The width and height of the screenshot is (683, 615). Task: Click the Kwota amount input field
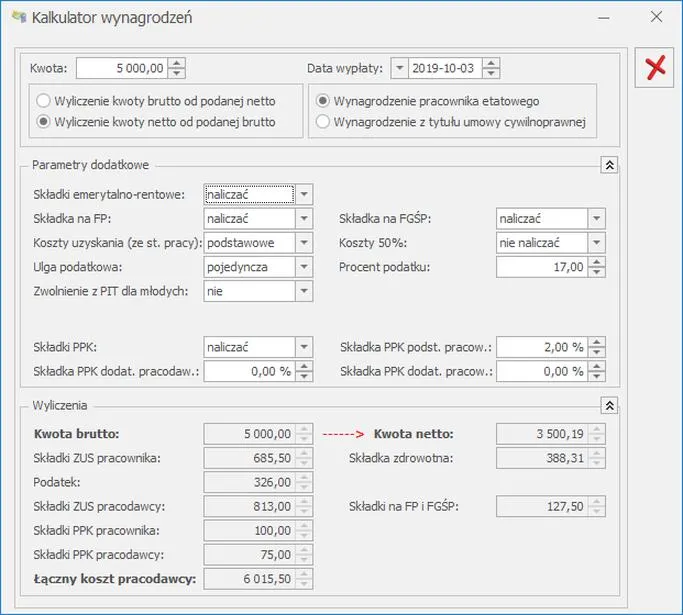click(121, 68)
